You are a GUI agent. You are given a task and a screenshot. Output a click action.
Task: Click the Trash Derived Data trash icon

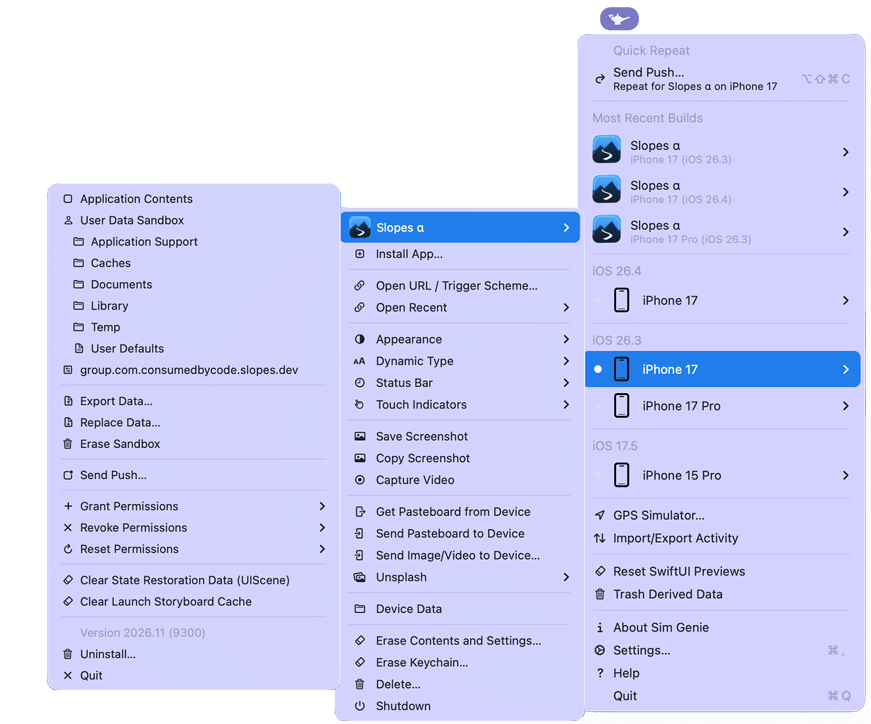[x=598, y=593]
